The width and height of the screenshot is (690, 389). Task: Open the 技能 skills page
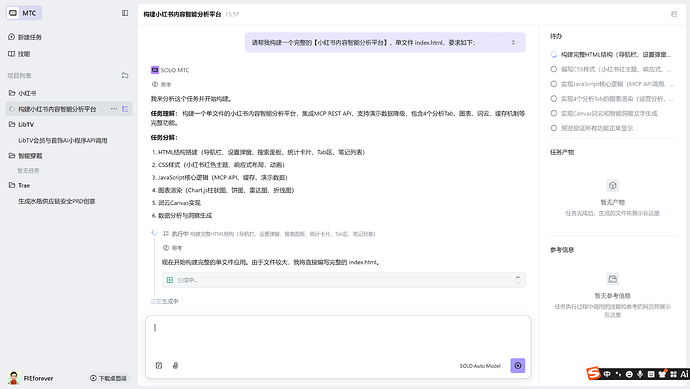click(x=19, y=54)
